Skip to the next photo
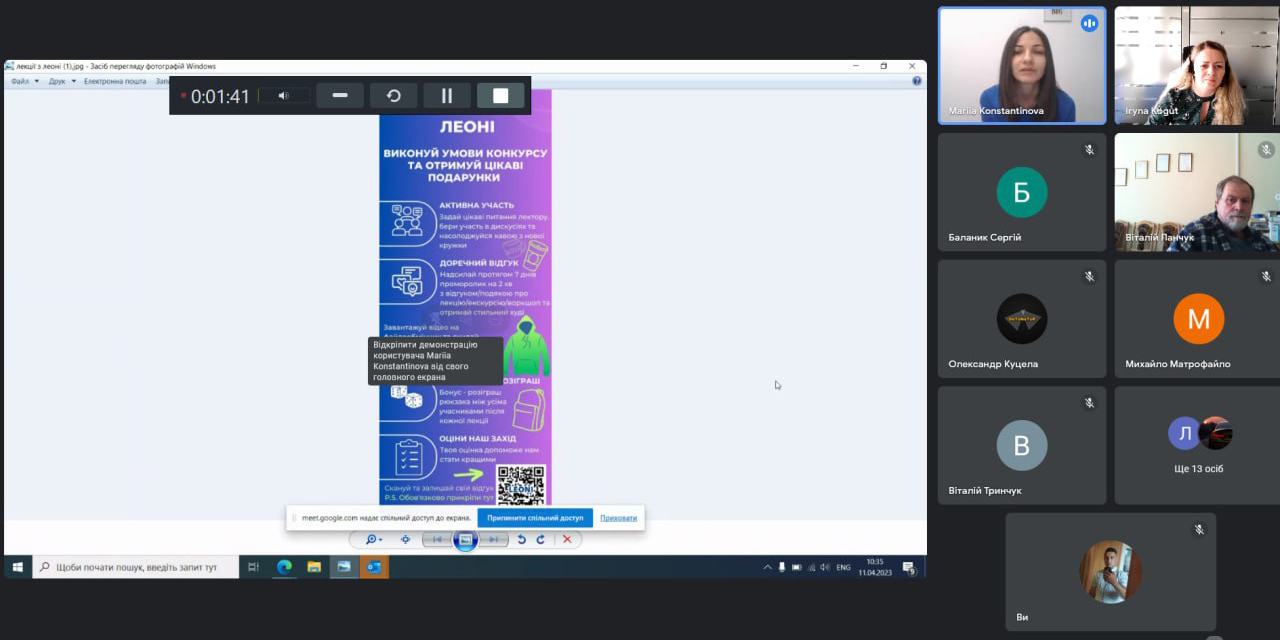Viewport: 1280px width, 640px height. pos(494,539)
